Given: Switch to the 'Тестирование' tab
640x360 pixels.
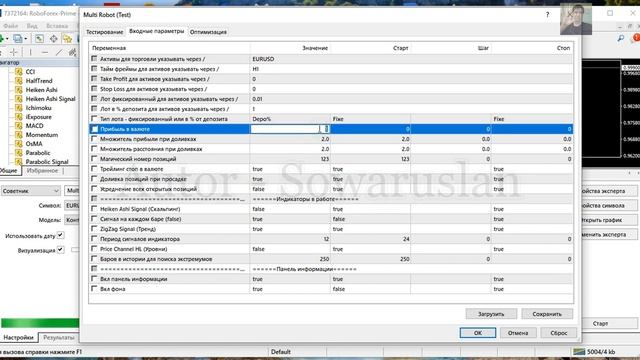Looking at the screenshot, I should [x=104, y=32].
